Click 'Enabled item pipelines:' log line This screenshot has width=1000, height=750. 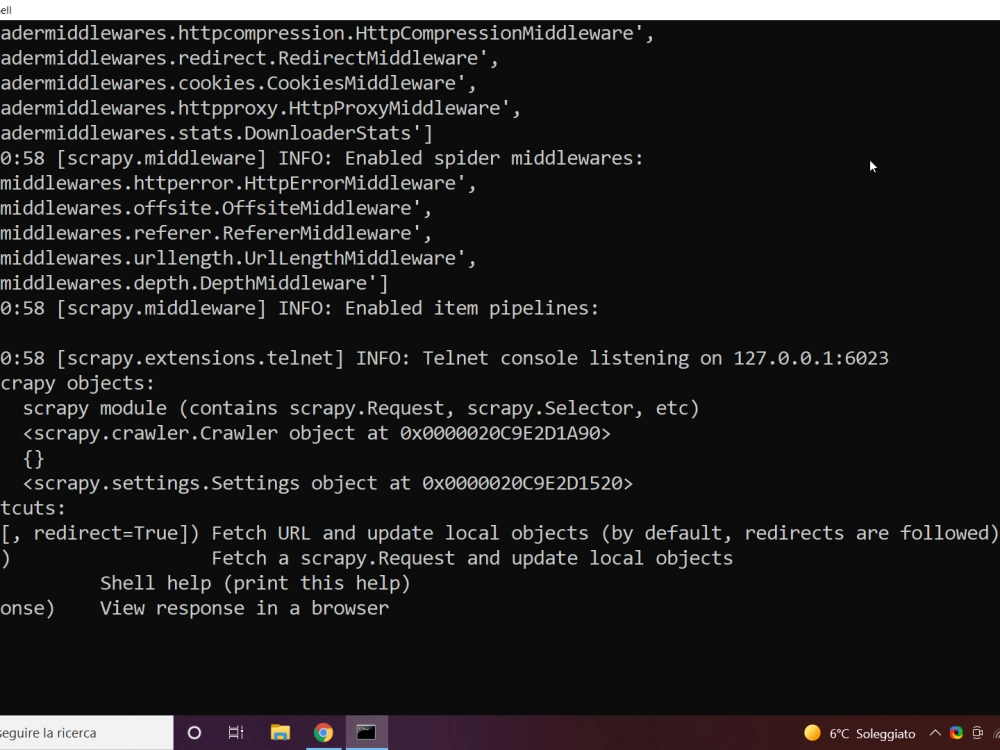[x=300, y=308]
